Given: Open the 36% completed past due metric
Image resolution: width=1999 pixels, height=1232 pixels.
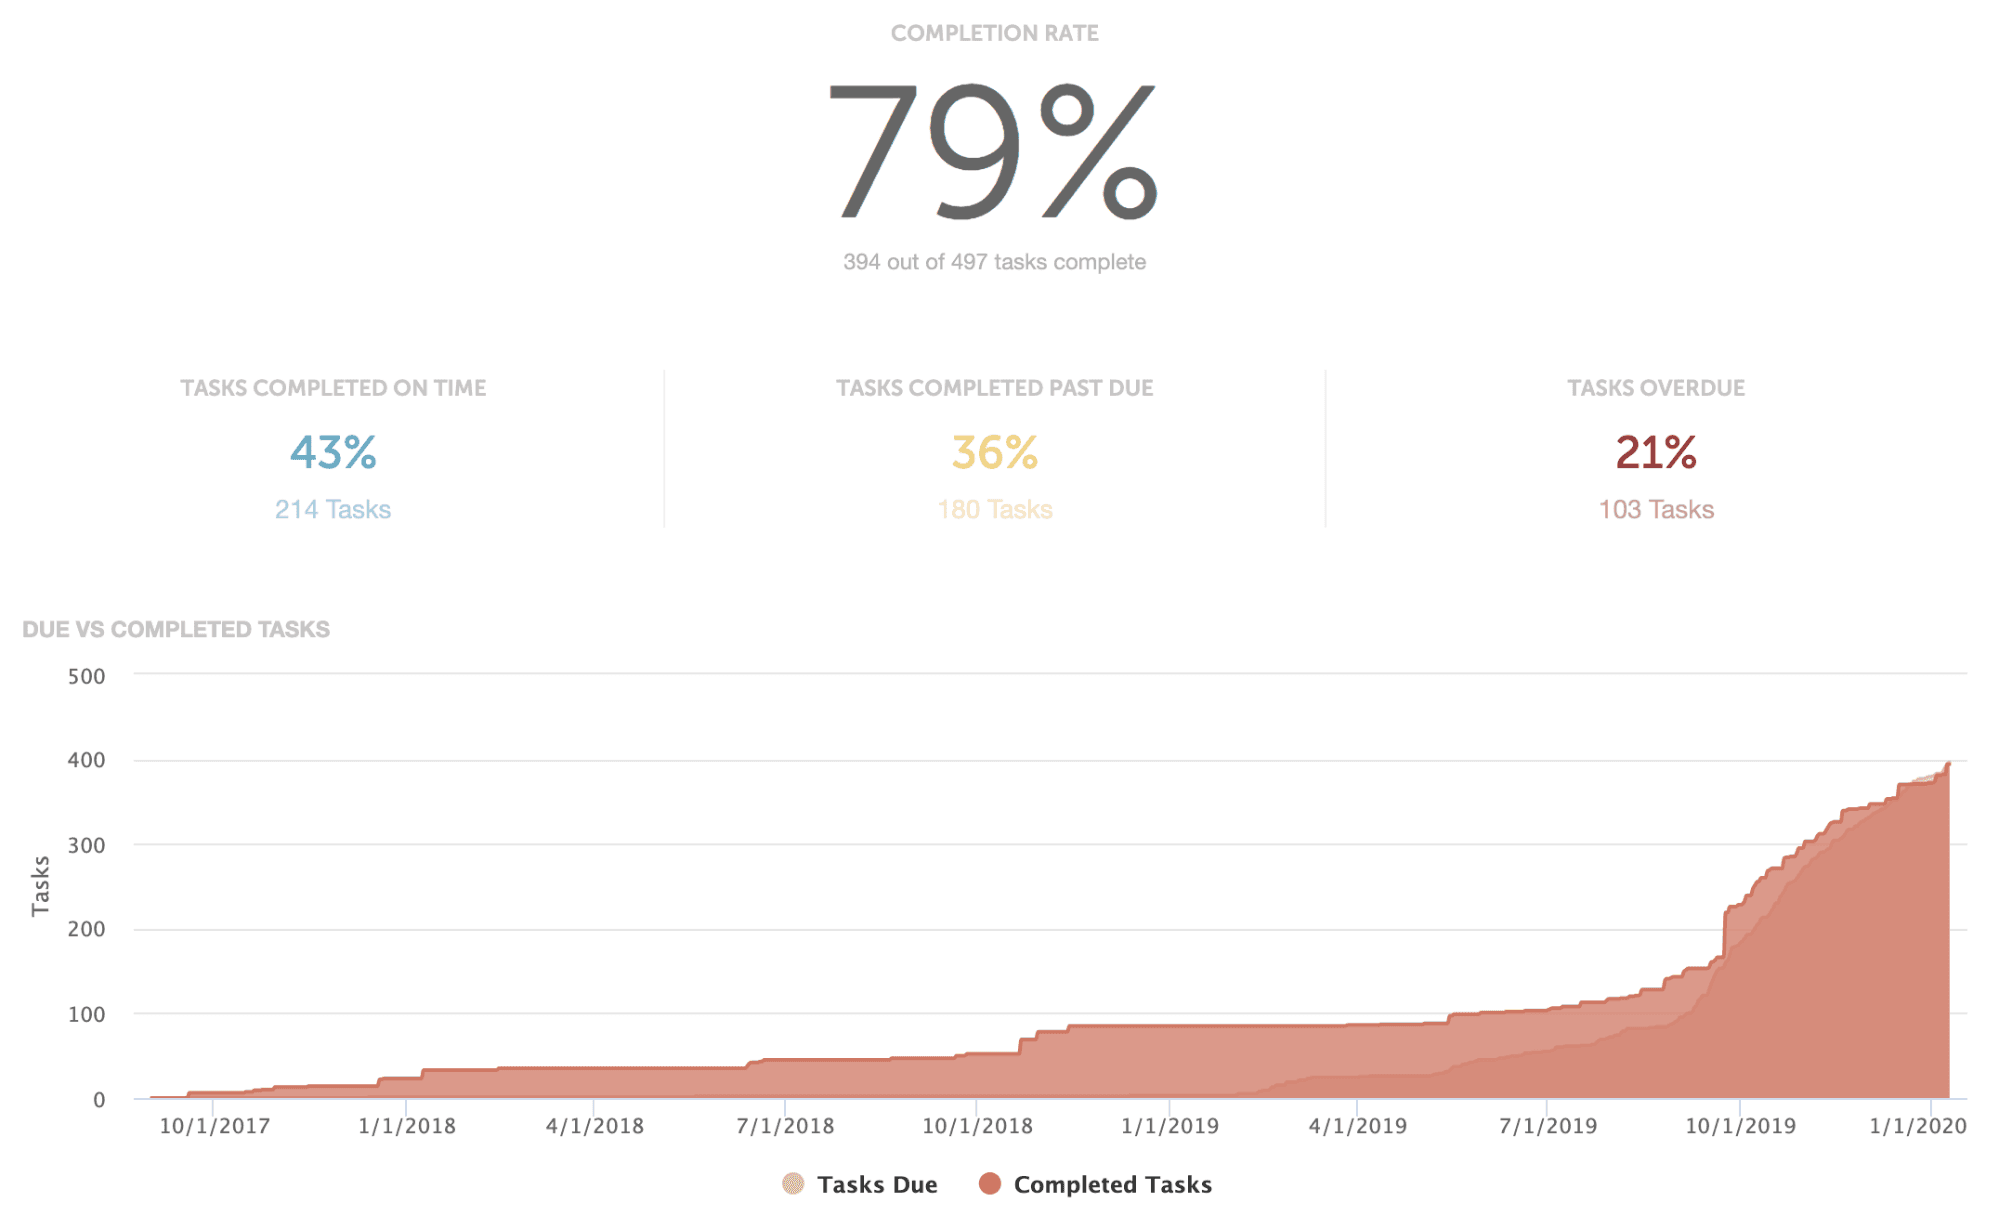Looking at the screenshot, I should [994, 452].
